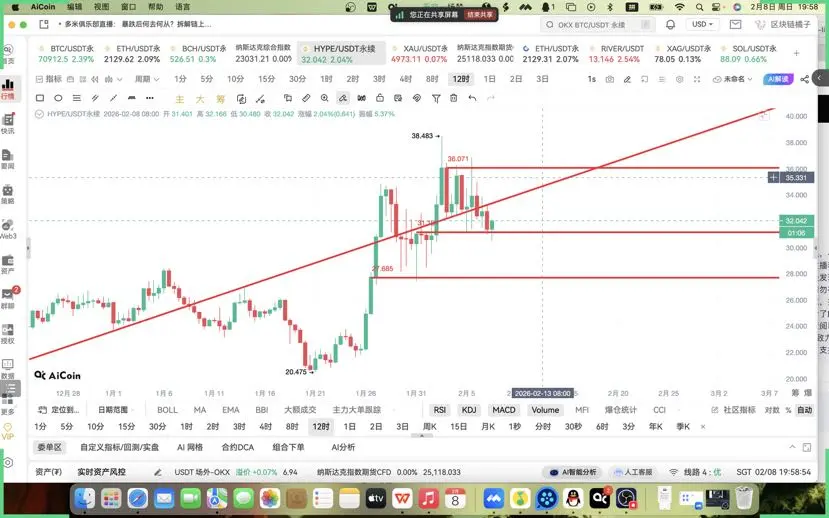Open 群聊 chat sidebar icon with badge
Screen dimensions: 829x518
8,299
